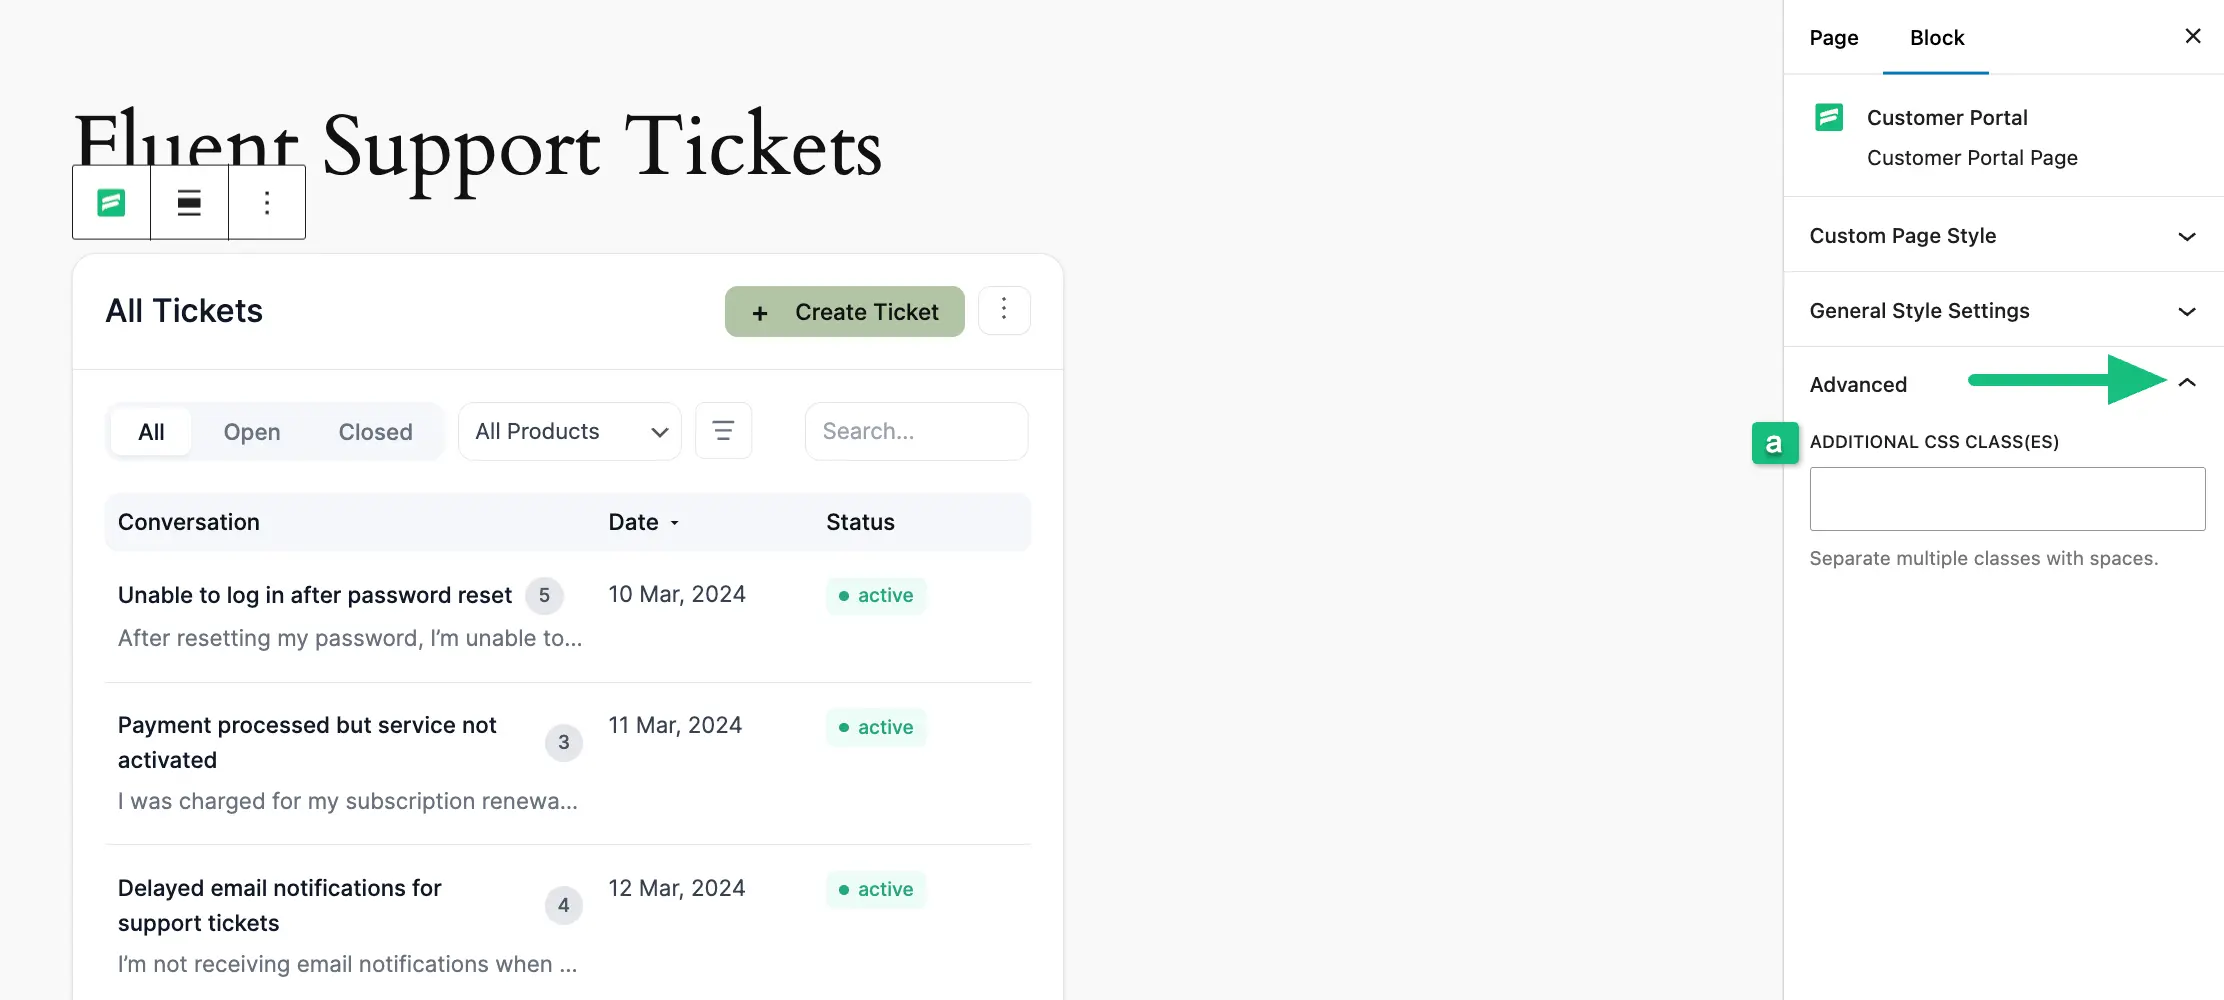Close the settings sidebar
Screen dimensions: 2224x1000
pos(2193,37)
